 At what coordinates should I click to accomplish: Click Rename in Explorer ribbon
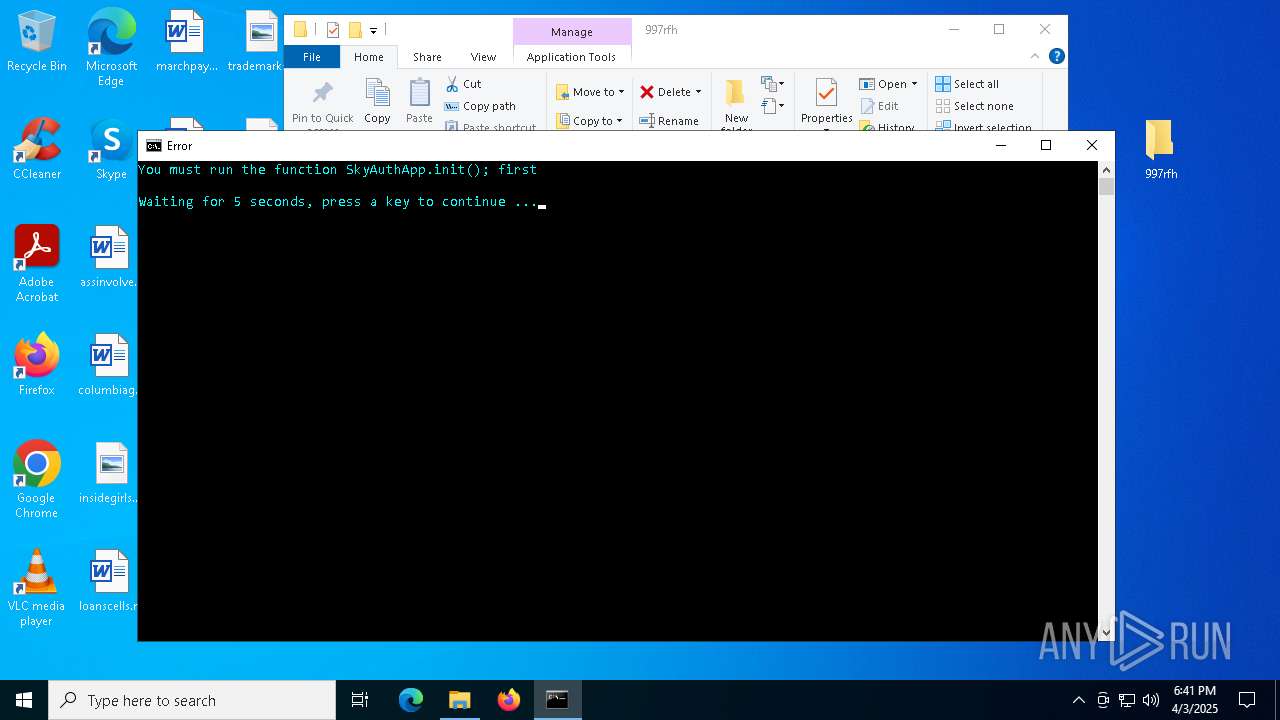click(x=669, y=121)
